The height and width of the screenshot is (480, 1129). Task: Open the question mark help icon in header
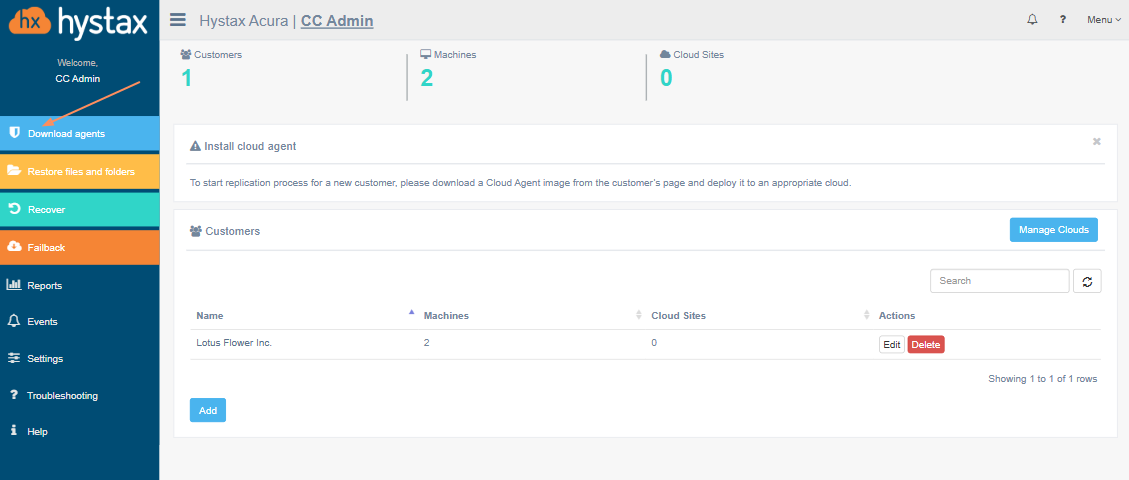coord(1063,20)
